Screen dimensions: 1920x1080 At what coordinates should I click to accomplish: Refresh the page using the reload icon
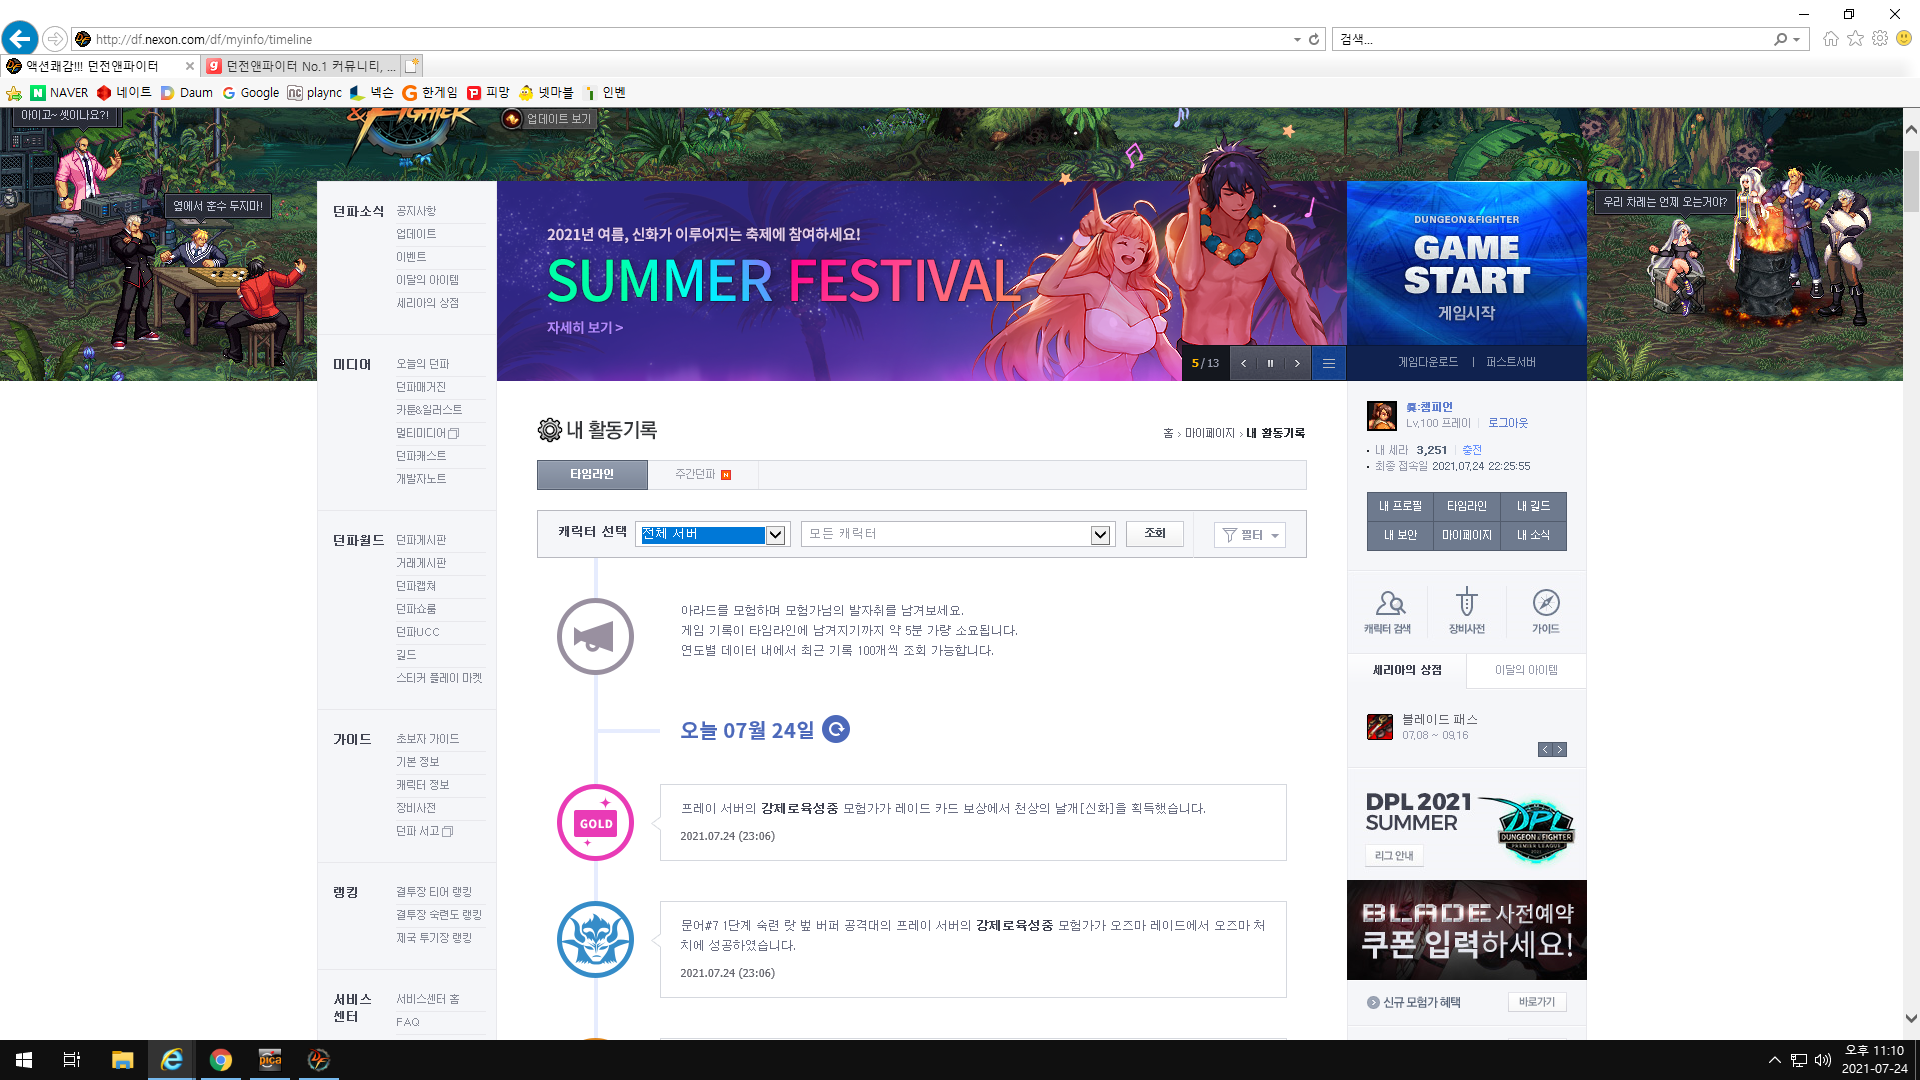pyautogui.click(x=1314, y=39)
